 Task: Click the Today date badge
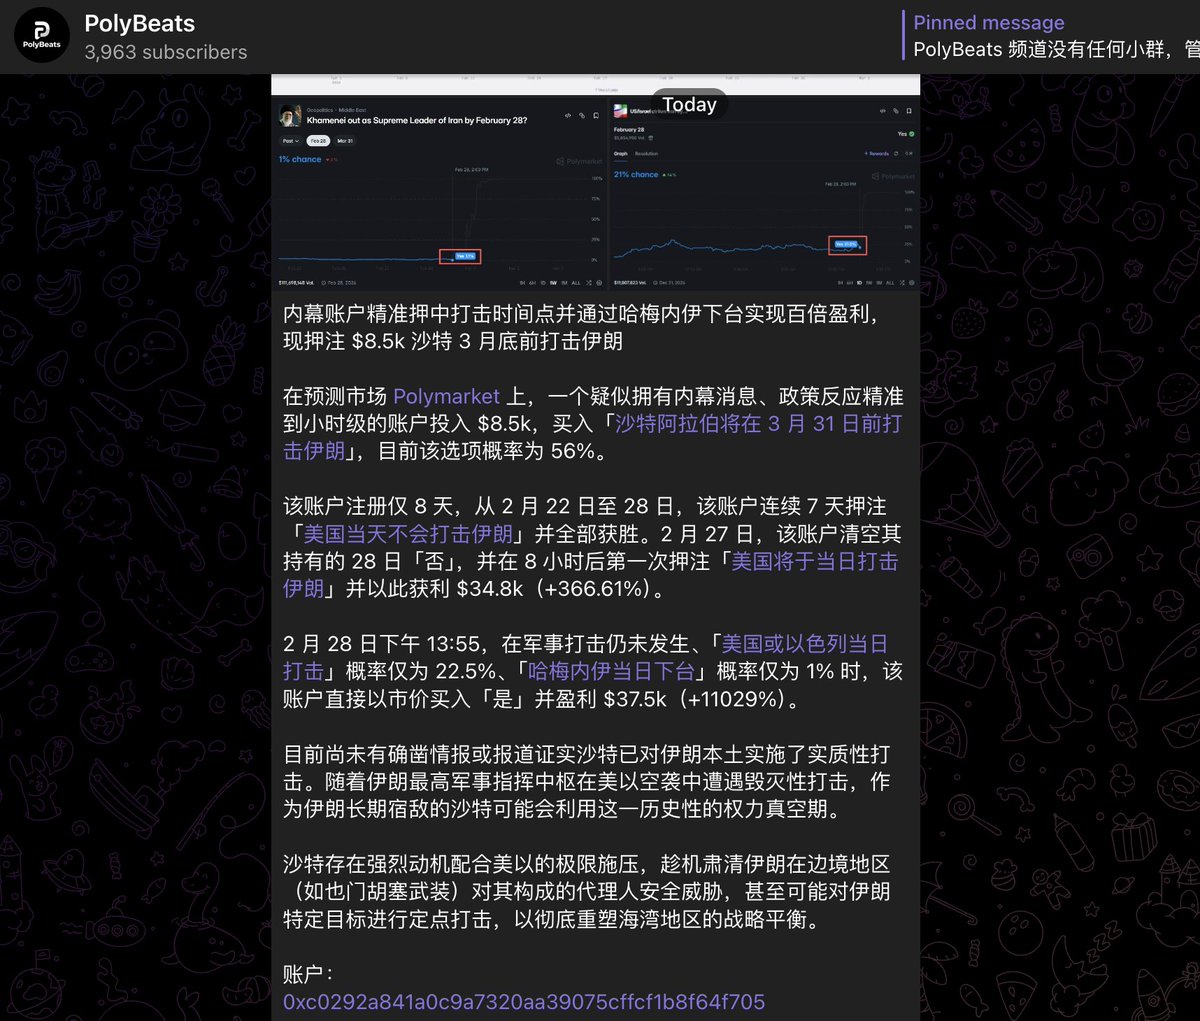(690, 105)
